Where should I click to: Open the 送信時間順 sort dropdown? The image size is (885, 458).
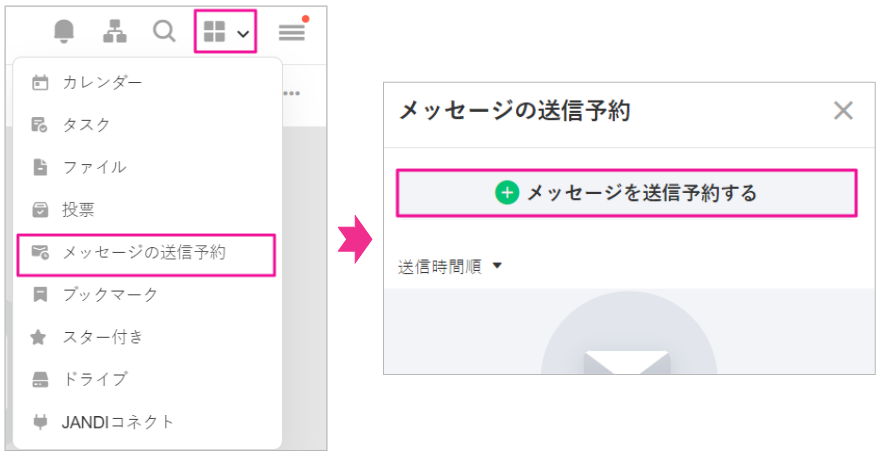pos(450,266)
